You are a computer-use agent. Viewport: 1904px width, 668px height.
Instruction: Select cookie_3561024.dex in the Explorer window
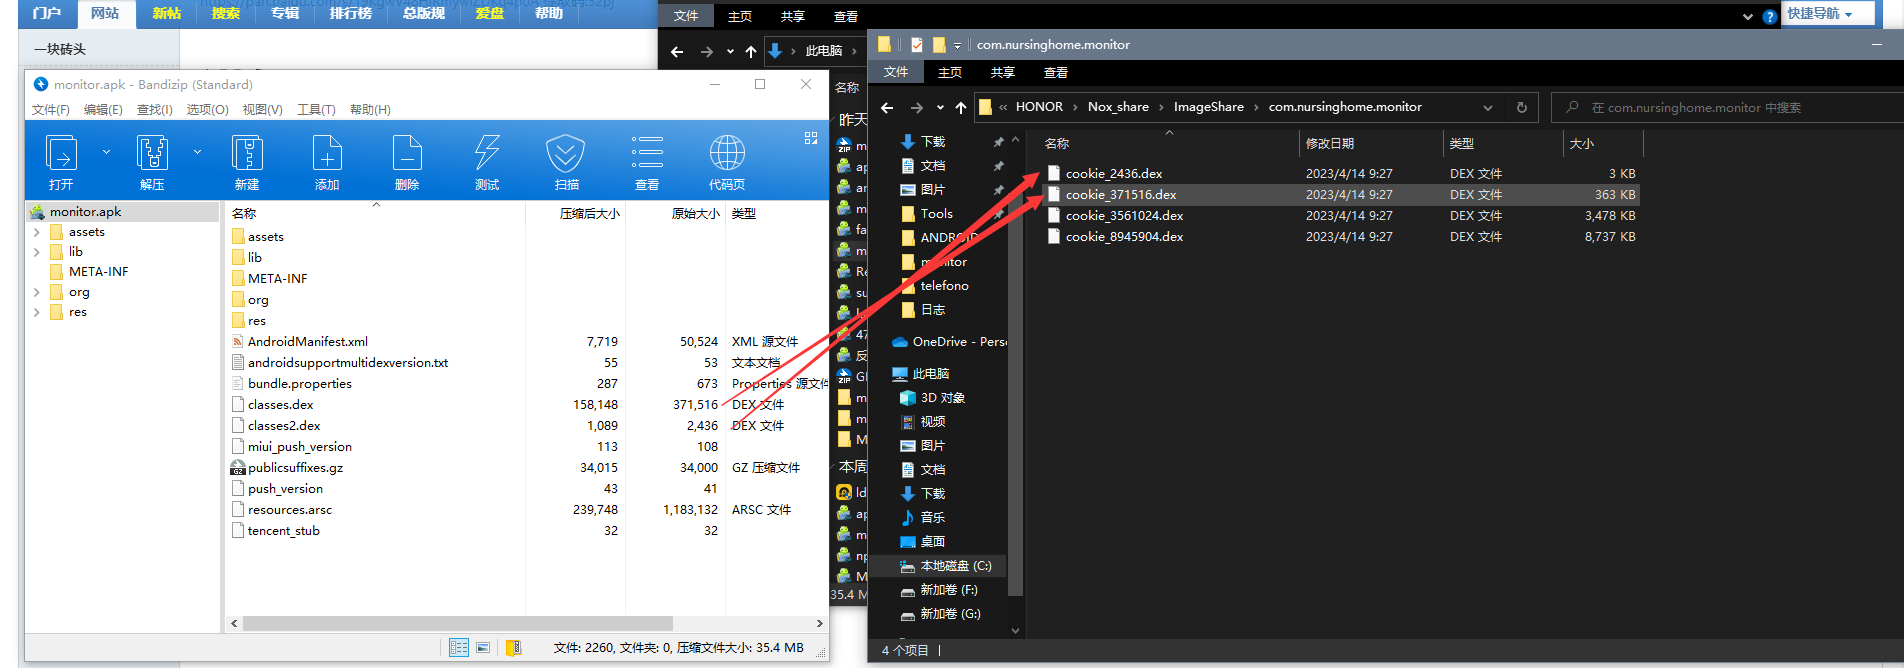(x=1124, y=216)
